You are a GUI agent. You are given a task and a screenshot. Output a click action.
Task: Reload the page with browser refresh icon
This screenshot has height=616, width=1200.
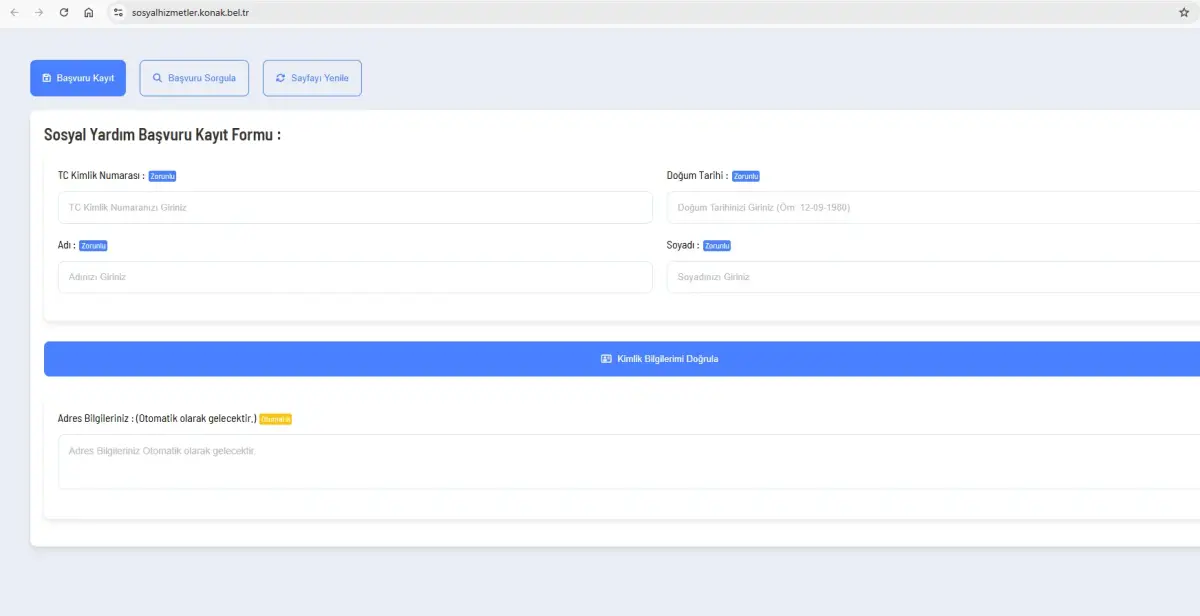click(64, 13)
